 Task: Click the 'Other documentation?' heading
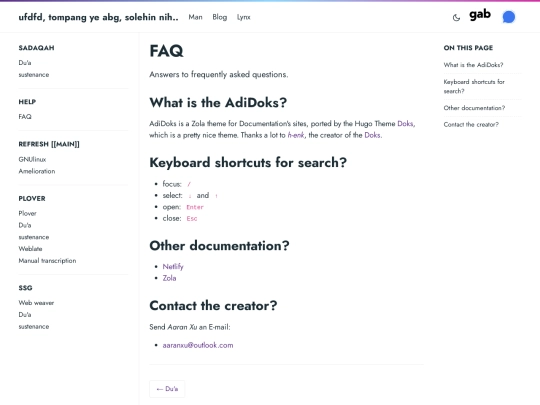tap(219, 246)
